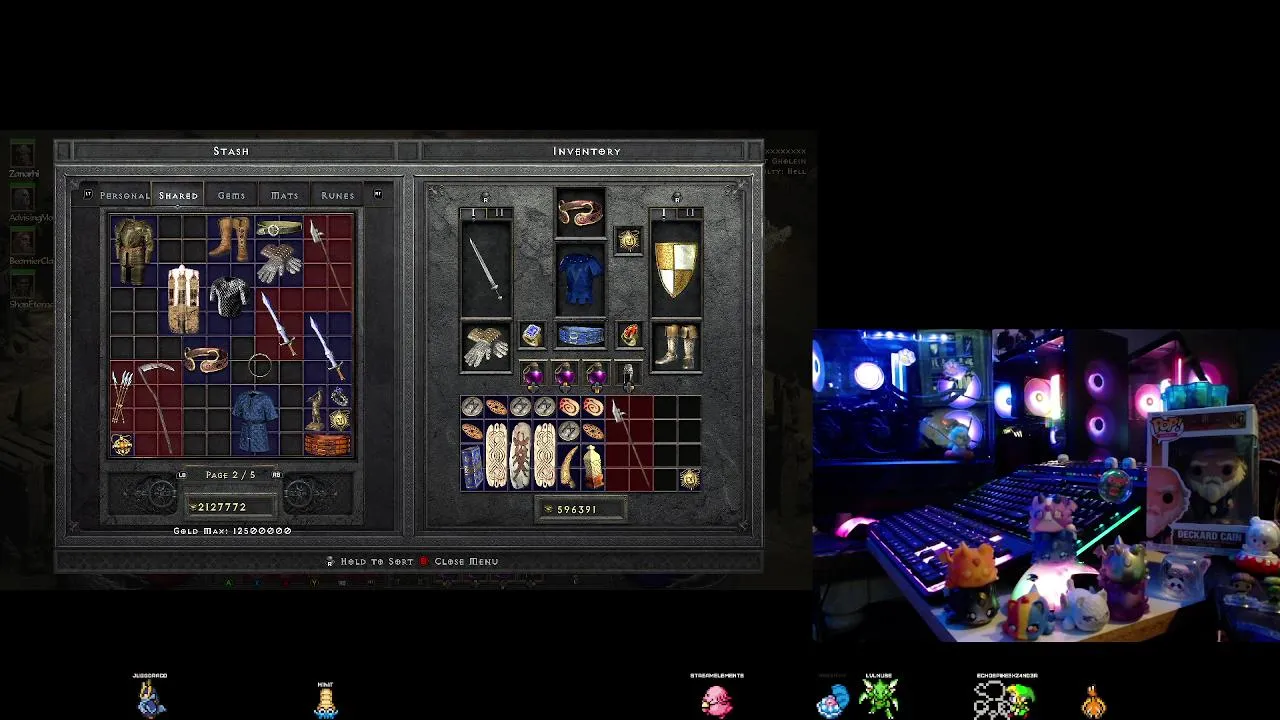This screenshot has height=720, width=1280.
Task: Select the equipped gold-white shield
Action: tap(676, 268)
